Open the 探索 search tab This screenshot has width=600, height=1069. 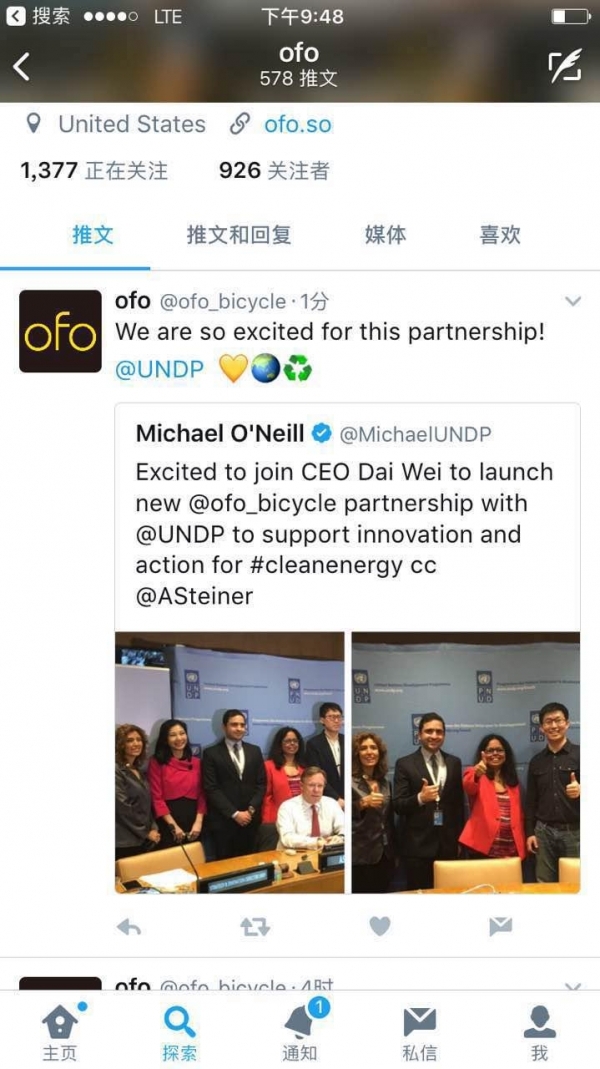point(180,1030)
